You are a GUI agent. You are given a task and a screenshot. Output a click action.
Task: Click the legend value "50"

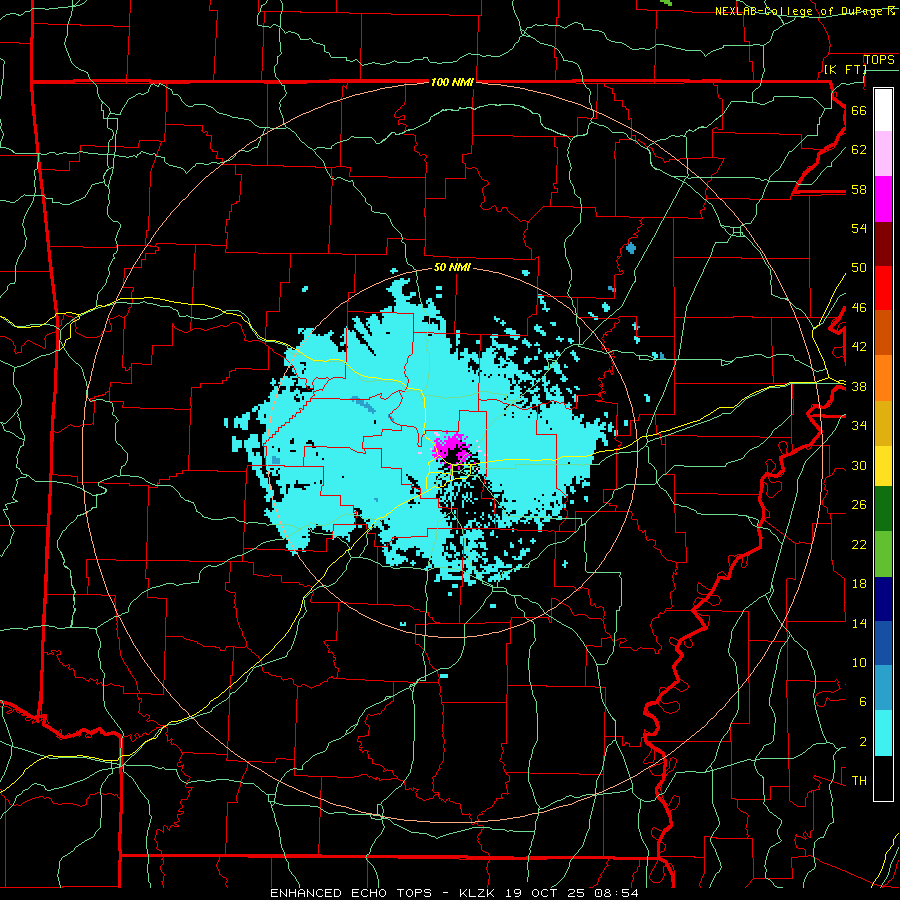(859, 267)
